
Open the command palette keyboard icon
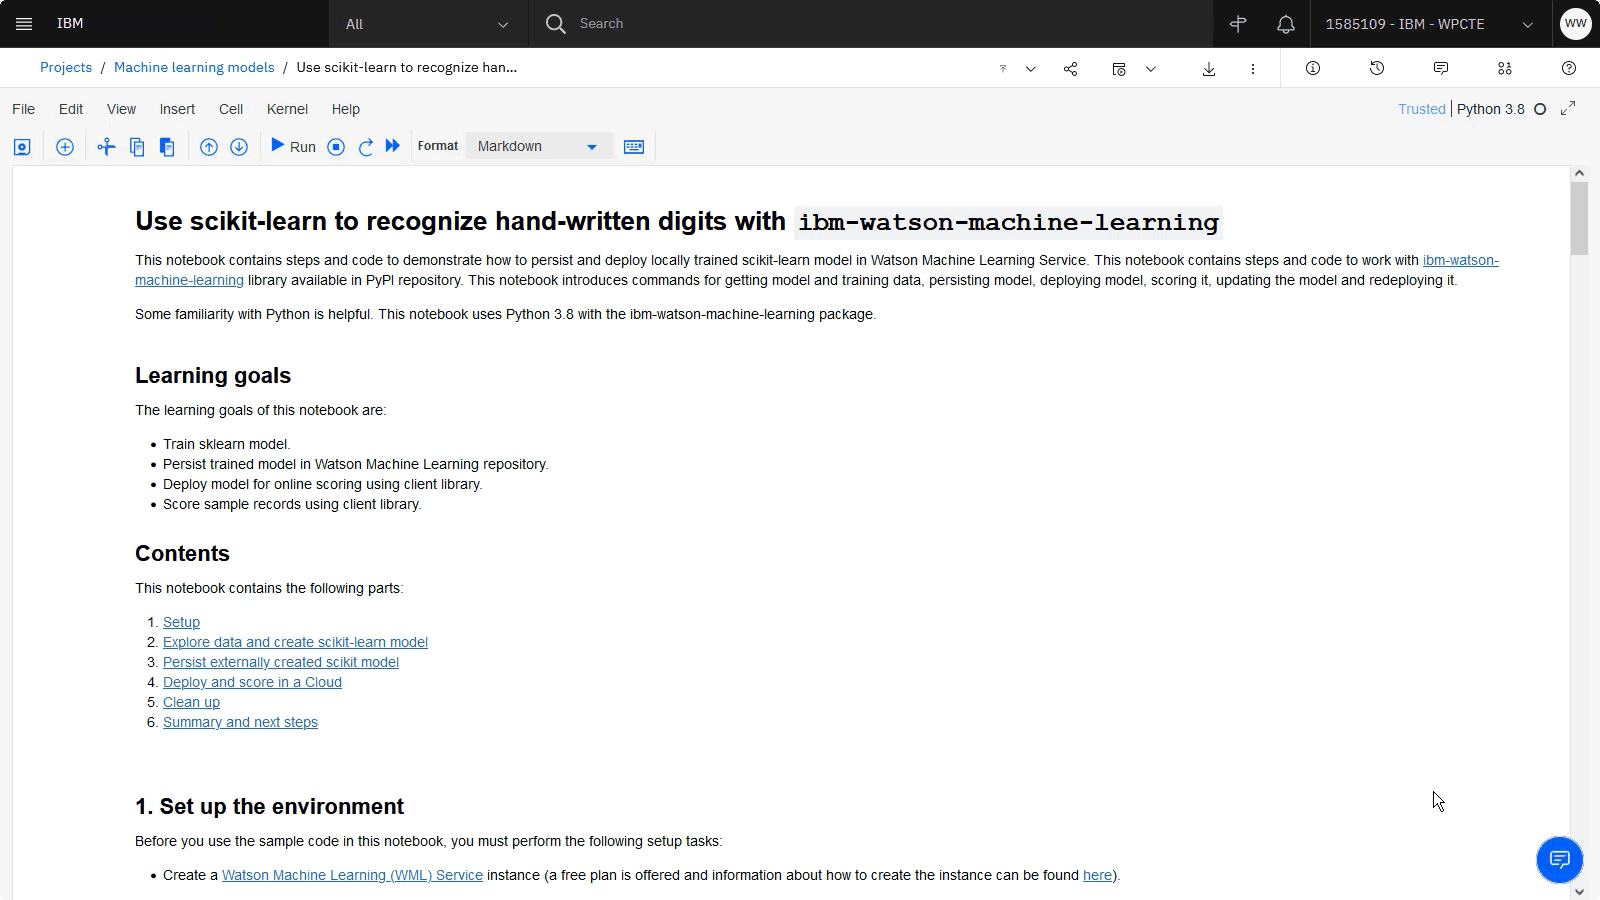pyautogui.click(x=634, y=147)
